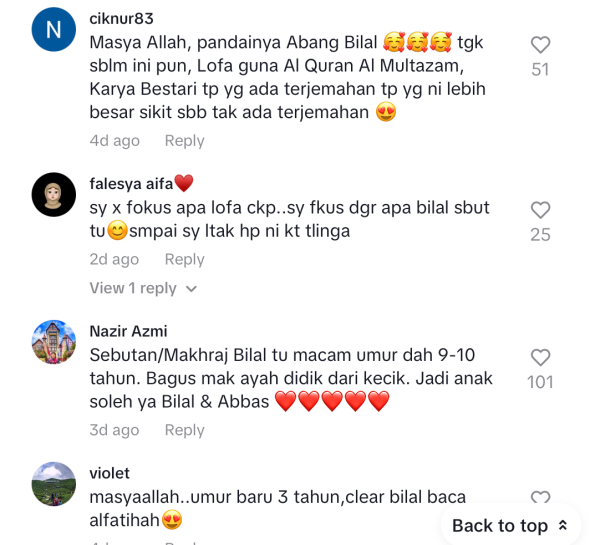Reply to falesya aifa's comment
This screenshot has width=590, height=545.
pyautogui.click(x=184, y=259)
